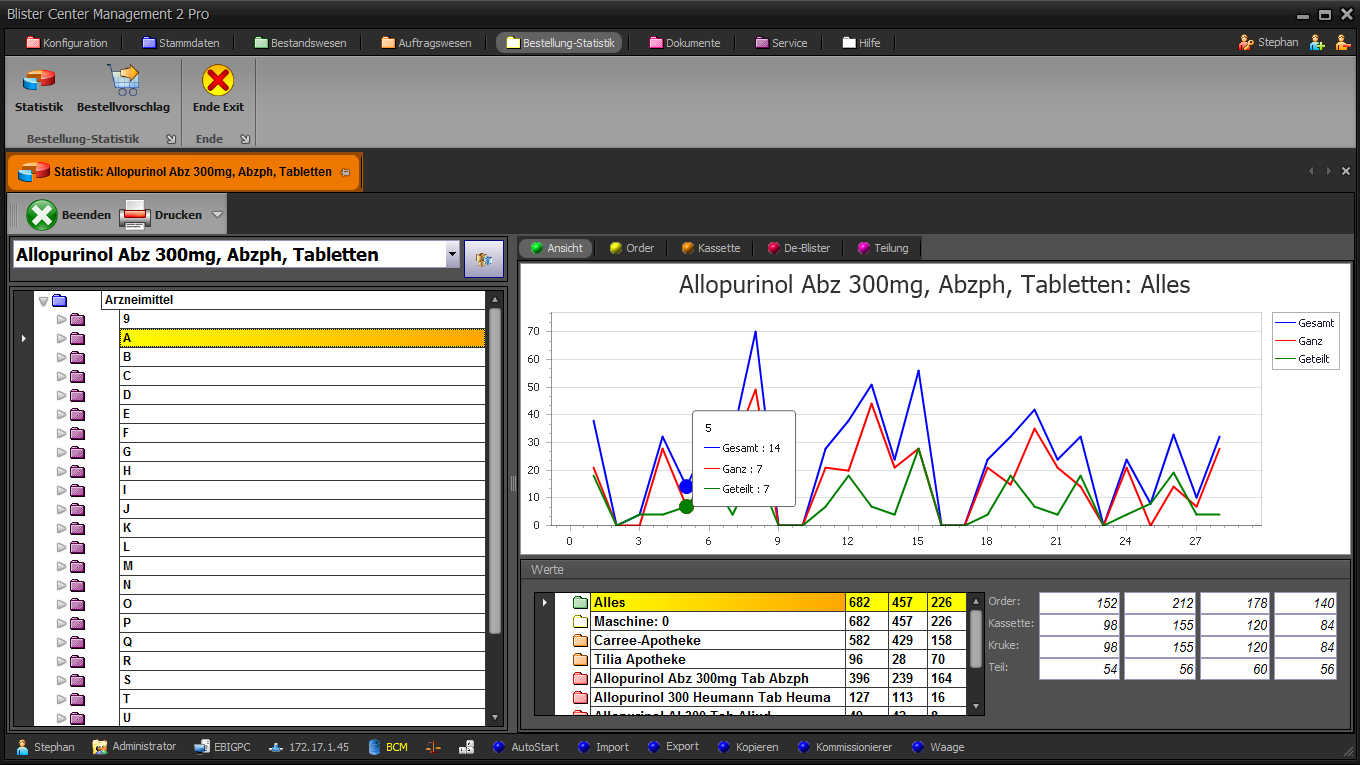Click the scales icon in status bar

coord(432,747)
